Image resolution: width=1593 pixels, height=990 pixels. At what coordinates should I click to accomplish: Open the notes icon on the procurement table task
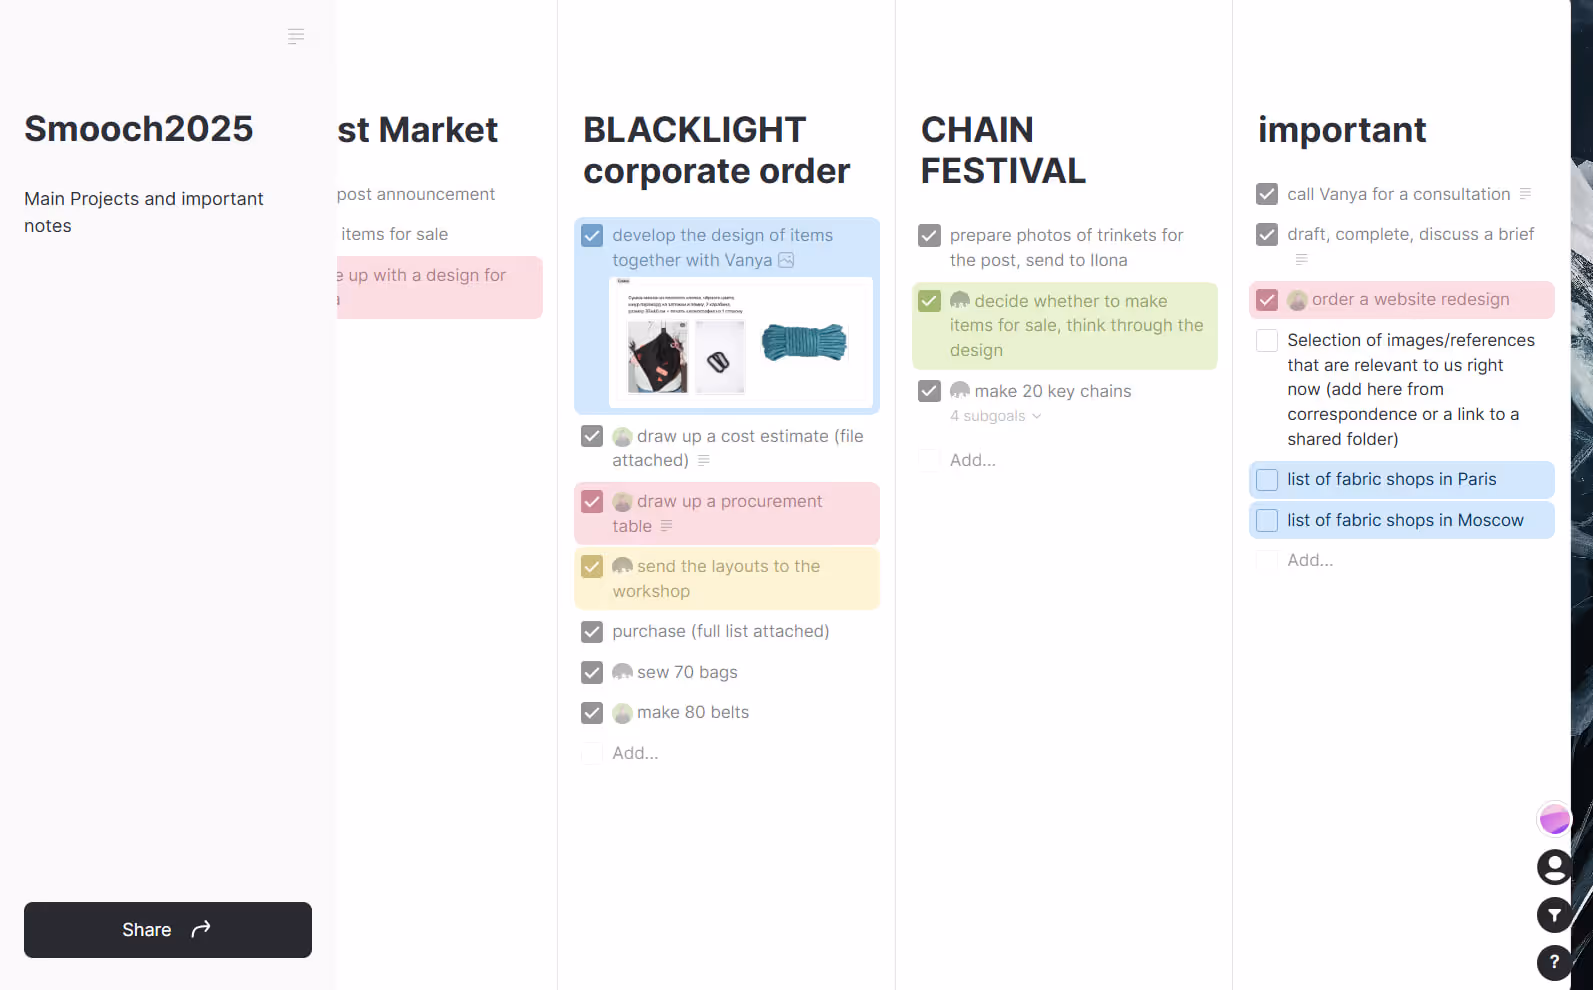(668, 526)
